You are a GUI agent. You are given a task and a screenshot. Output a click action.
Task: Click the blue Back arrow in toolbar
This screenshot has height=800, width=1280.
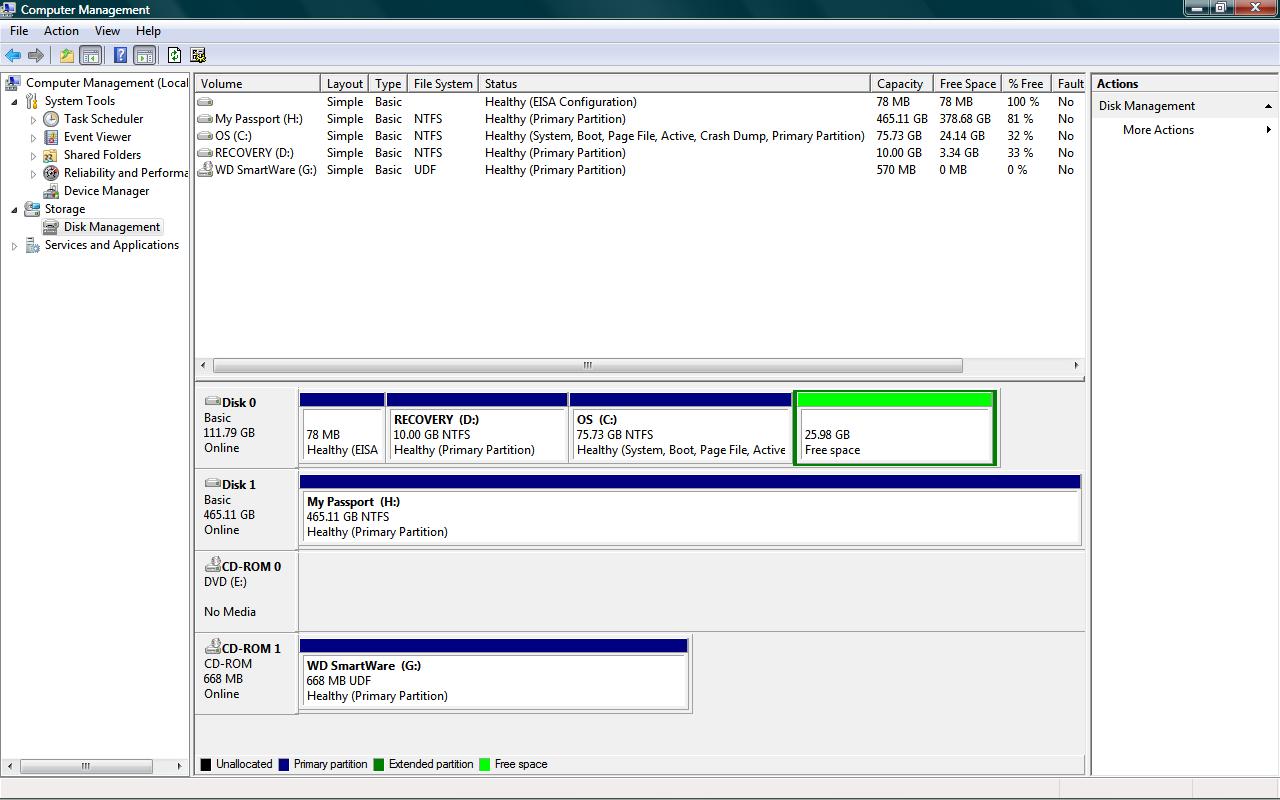13,56
